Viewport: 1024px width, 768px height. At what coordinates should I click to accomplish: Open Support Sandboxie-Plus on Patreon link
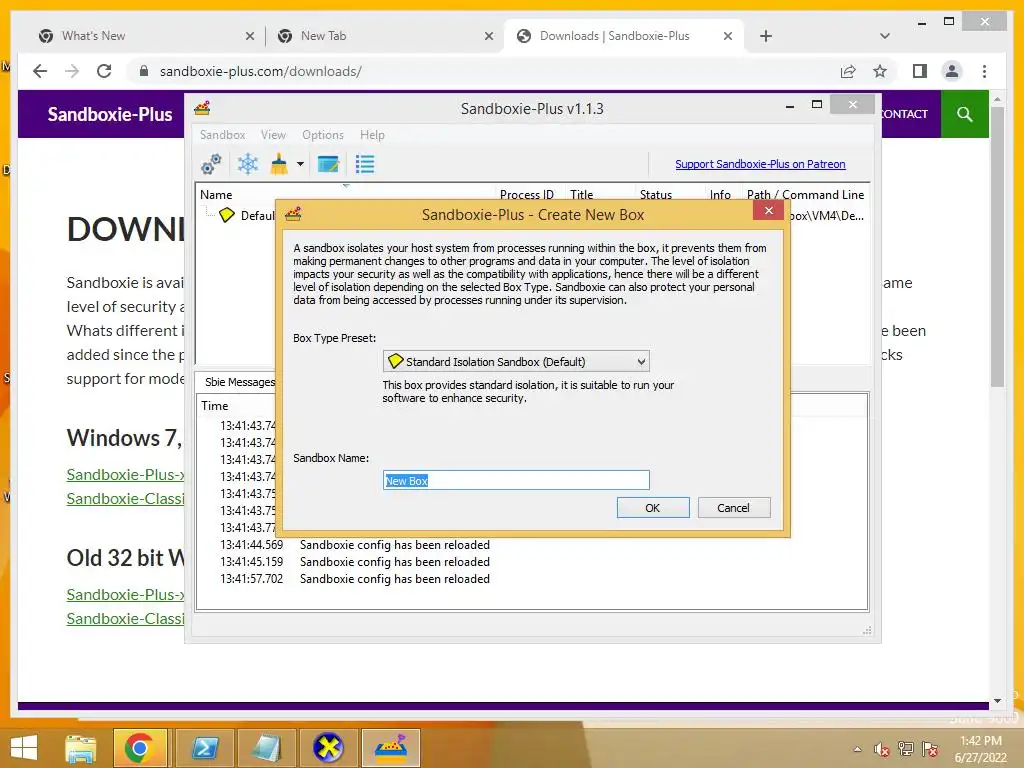760,164
